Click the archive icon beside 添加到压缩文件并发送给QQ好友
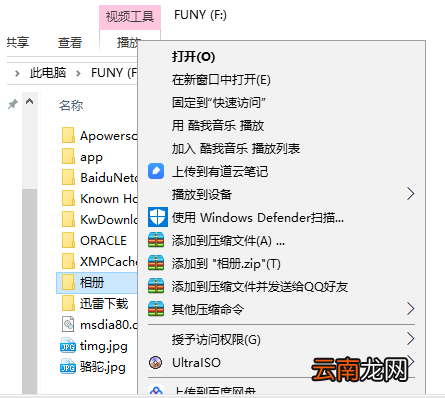445x398 pixels. coord(156,286)
